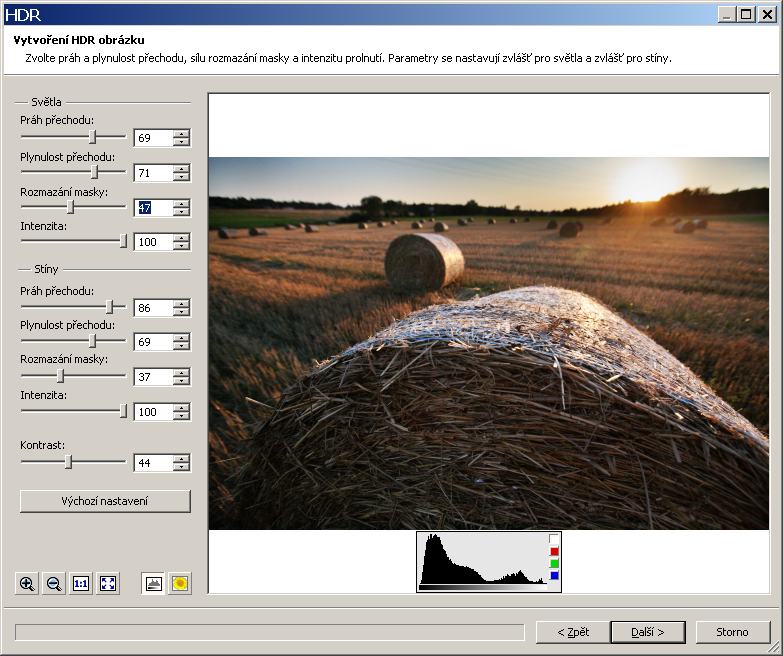Screen dimensions: 783x656
Task: Click the Stíny Práh přechodu spinner arrows
Action: (181, 308)
